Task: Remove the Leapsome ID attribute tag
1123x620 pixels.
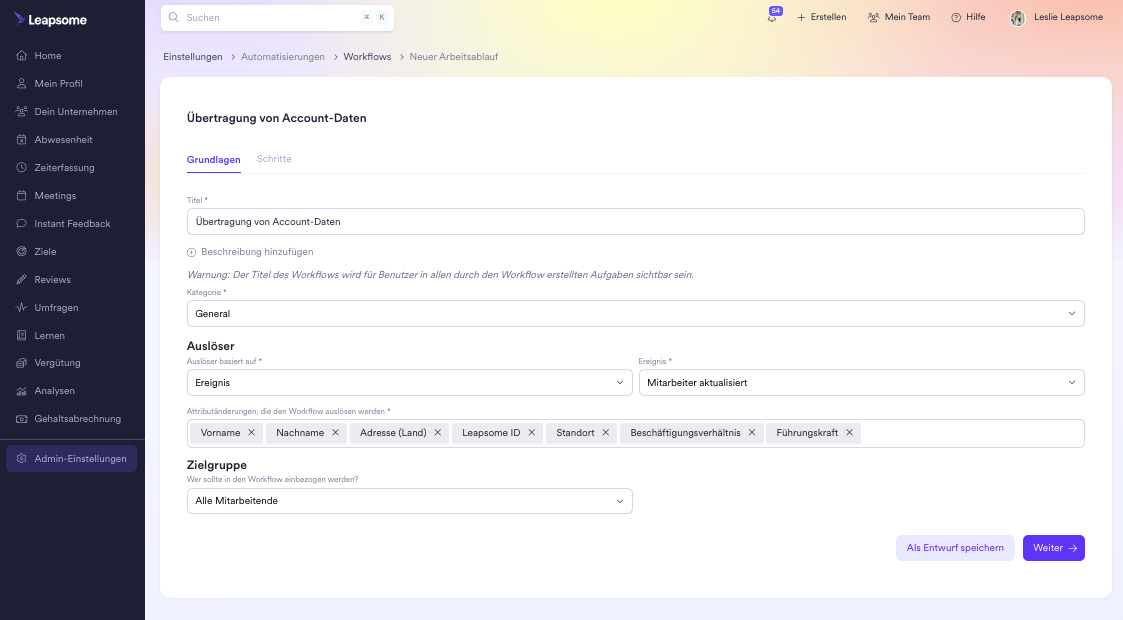Action: 532,433
